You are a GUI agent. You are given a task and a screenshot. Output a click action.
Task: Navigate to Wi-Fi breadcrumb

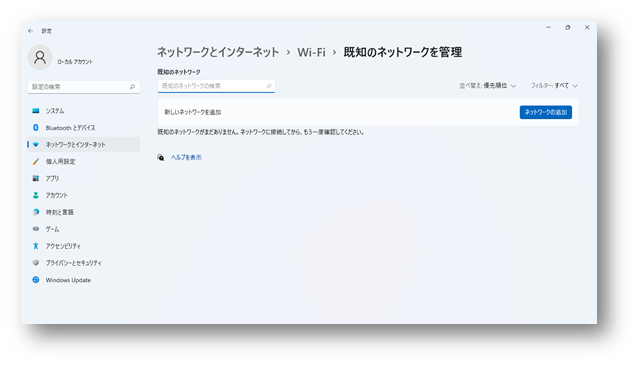[311, 52]
